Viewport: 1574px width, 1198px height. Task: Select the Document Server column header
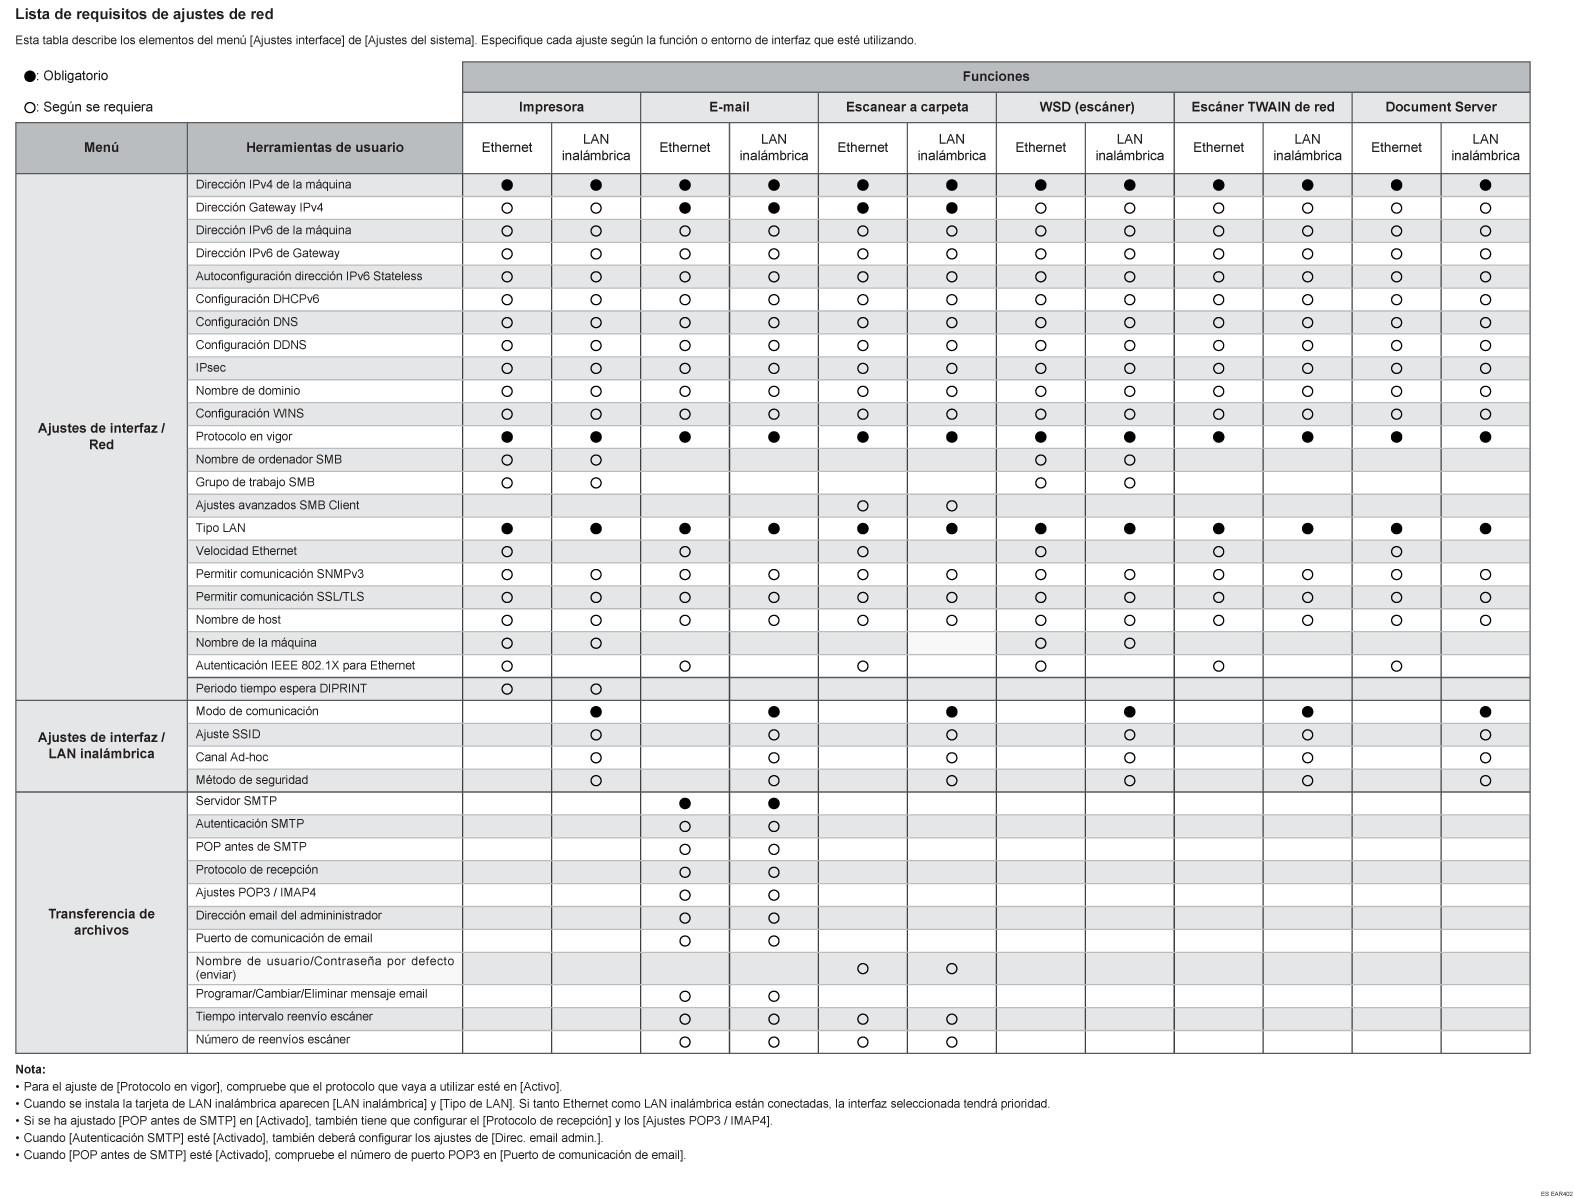pos(1440,107)
